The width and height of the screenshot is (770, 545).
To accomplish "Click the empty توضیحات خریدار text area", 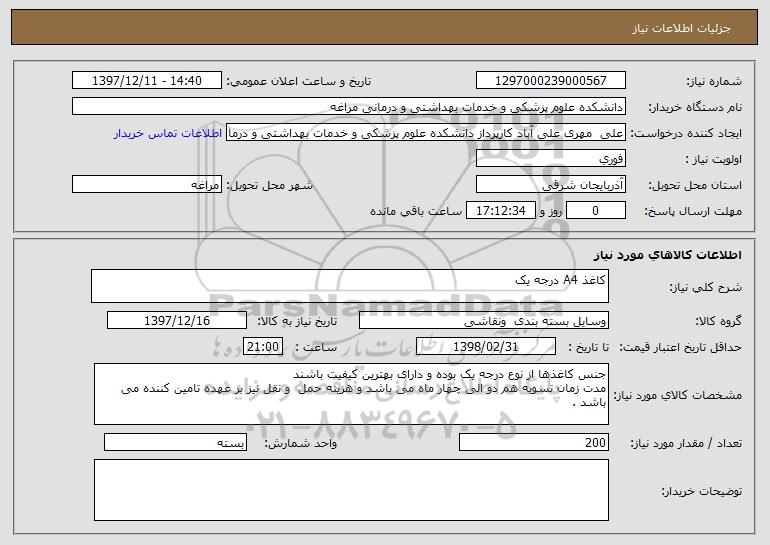I will 351,490.
